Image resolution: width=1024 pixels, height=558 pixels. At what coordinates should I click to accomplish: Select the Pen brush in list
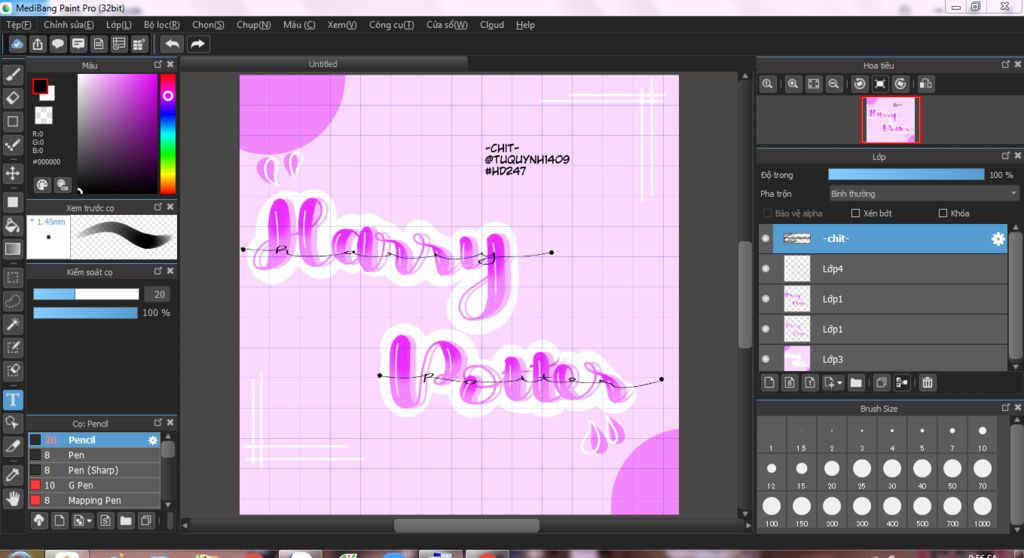click(95, 455)
